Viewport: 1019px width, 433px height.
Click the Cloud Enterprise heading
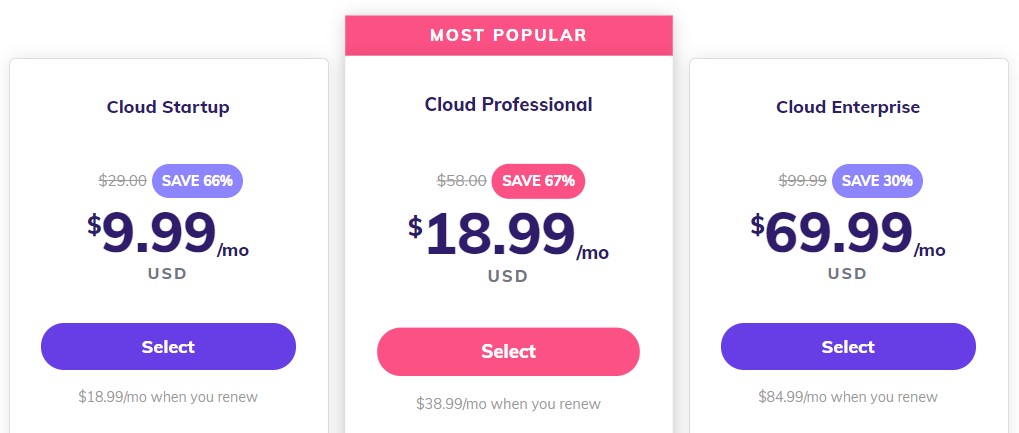point(848,107)
